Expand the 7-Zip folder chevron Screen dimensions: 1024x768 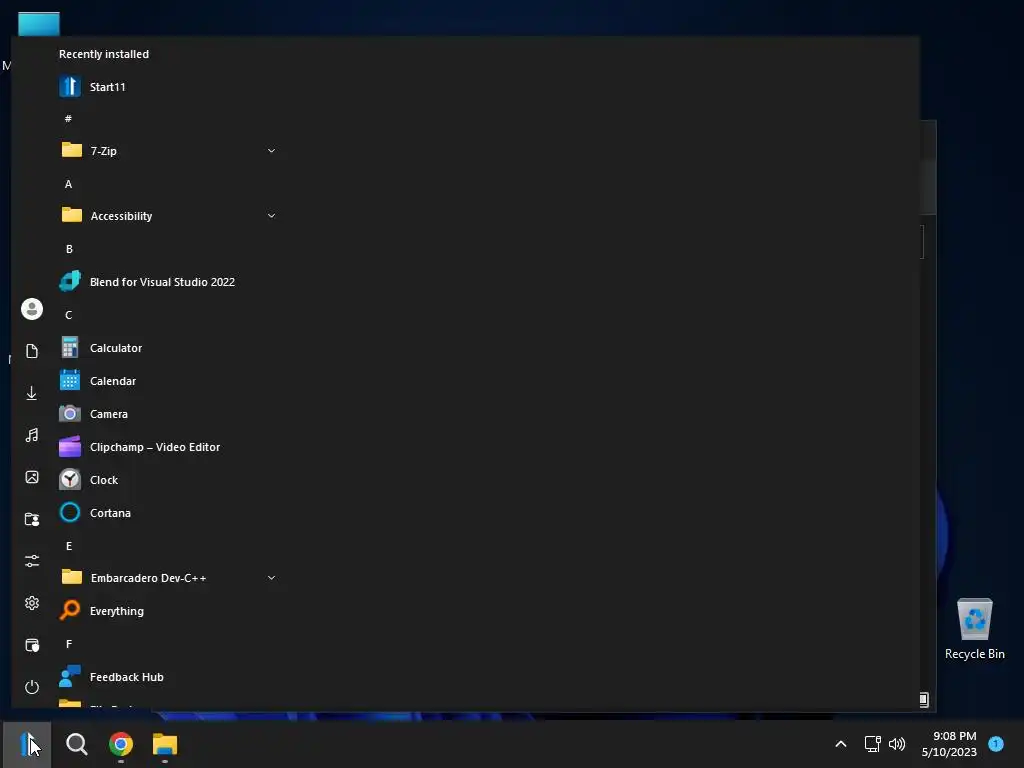pyautogui.click(x=271, y=151)
